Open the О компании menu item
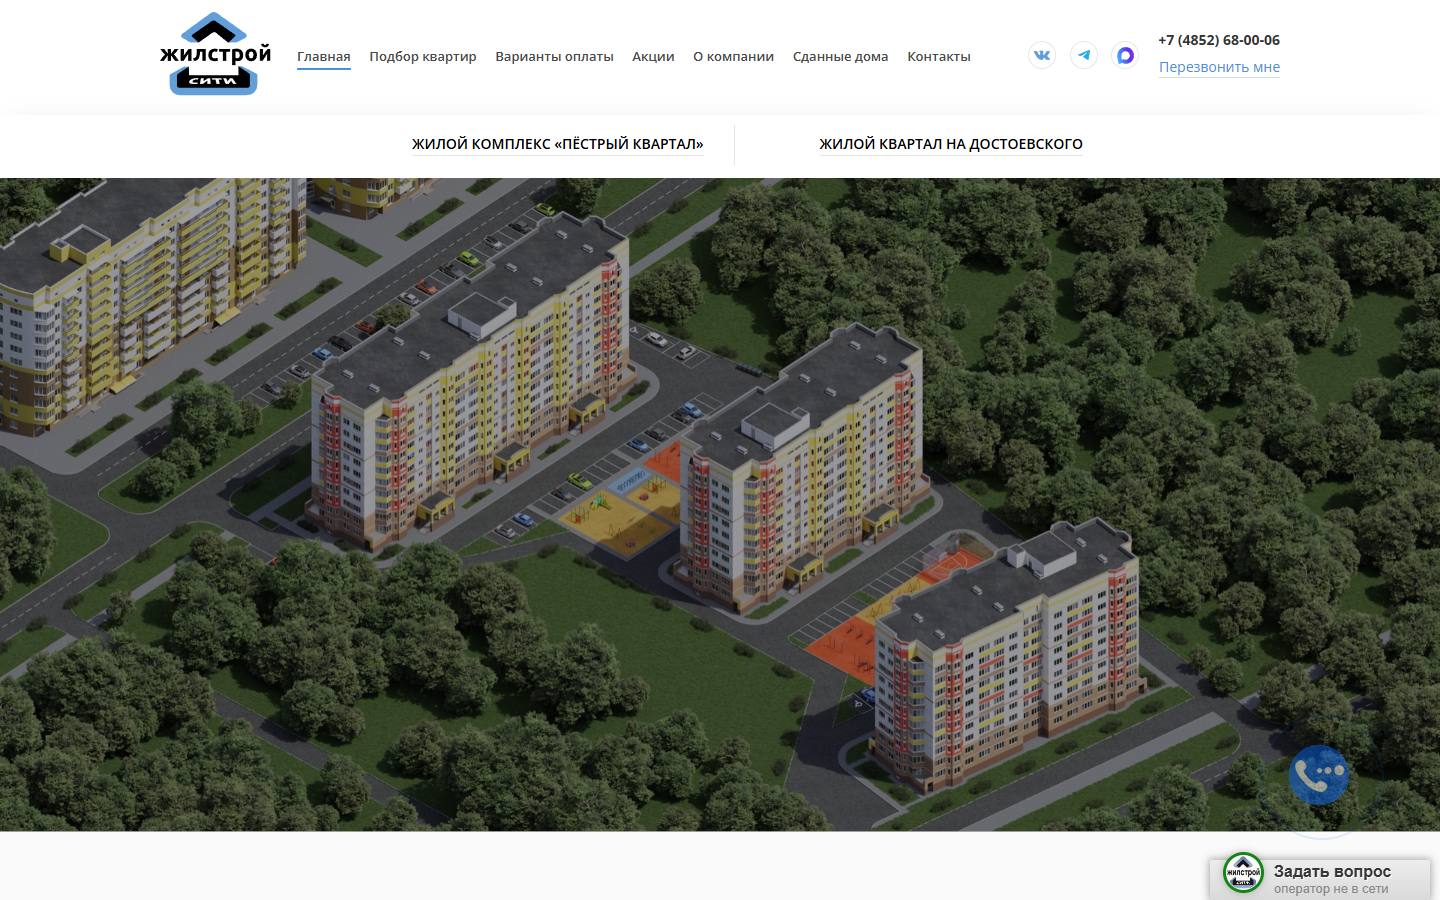This screenshot has width=1440, height=900. coord(733,56)
